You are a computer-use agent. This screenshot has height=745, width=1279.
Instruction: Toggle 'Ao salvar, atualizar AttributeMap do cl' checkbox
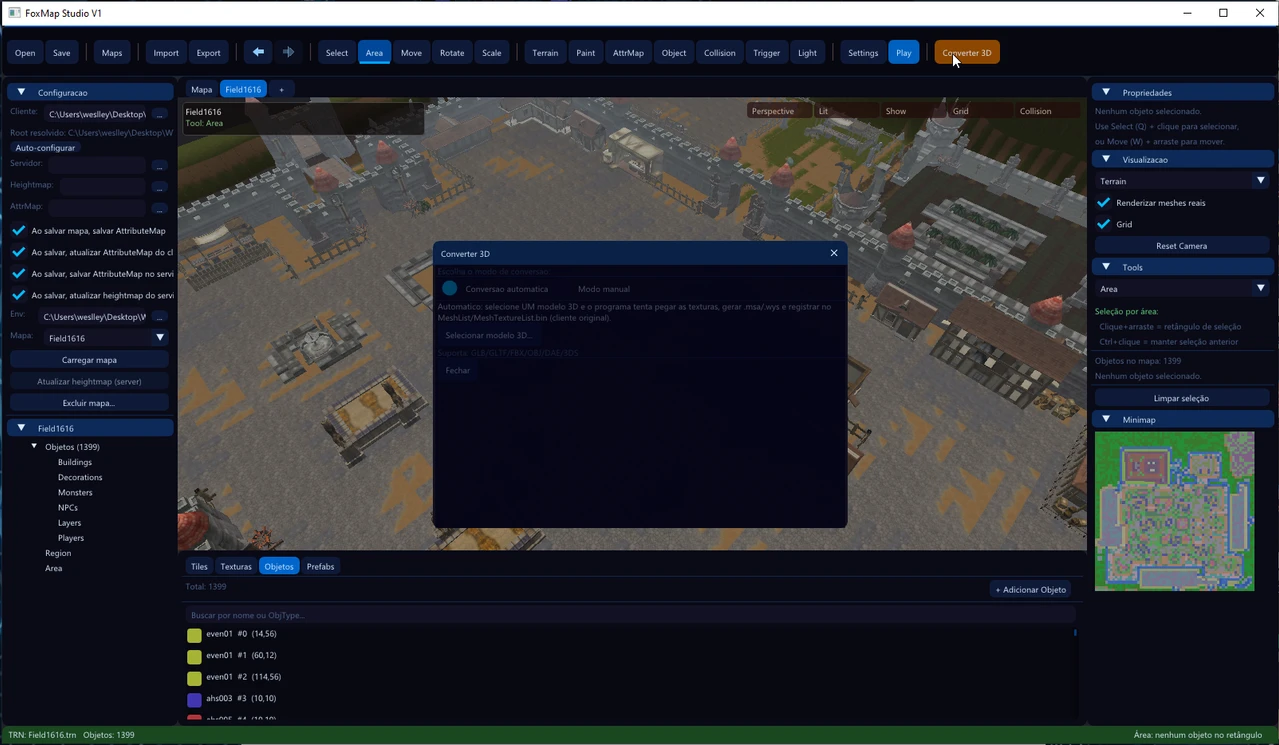18,252
